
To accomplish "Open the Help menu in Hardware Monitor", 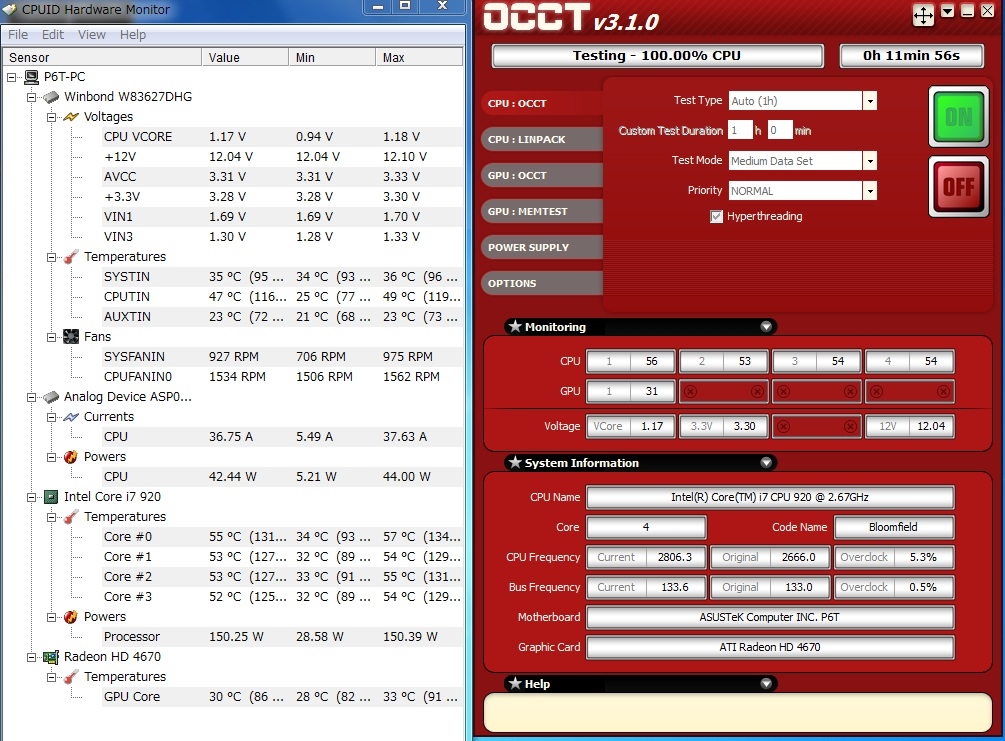I will (x=133, y=35).
